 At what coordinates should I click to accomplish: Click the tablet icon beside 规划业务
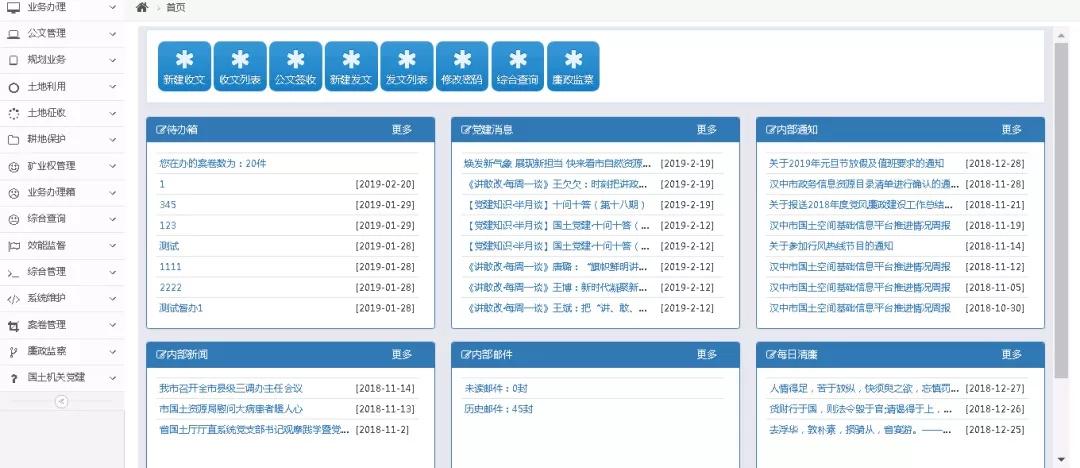(13, 60)
